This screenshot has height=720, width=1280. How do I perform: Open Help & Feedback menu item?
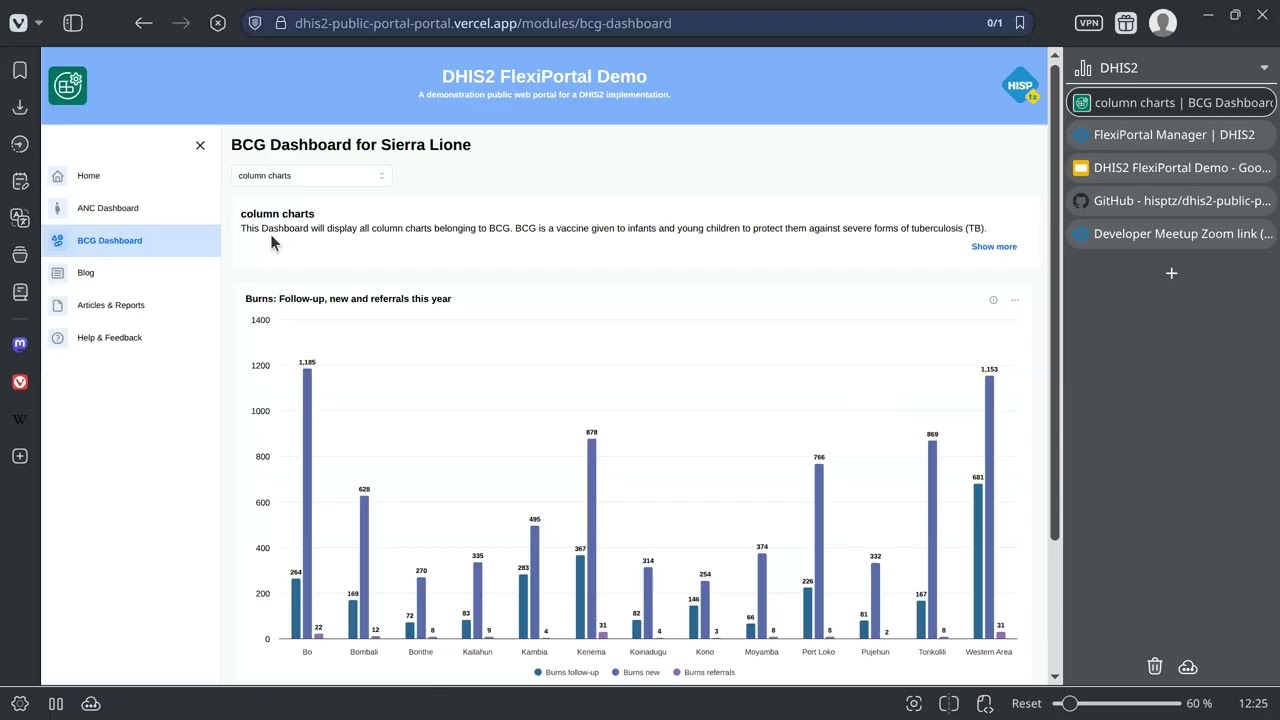click(x=131, y=338)
